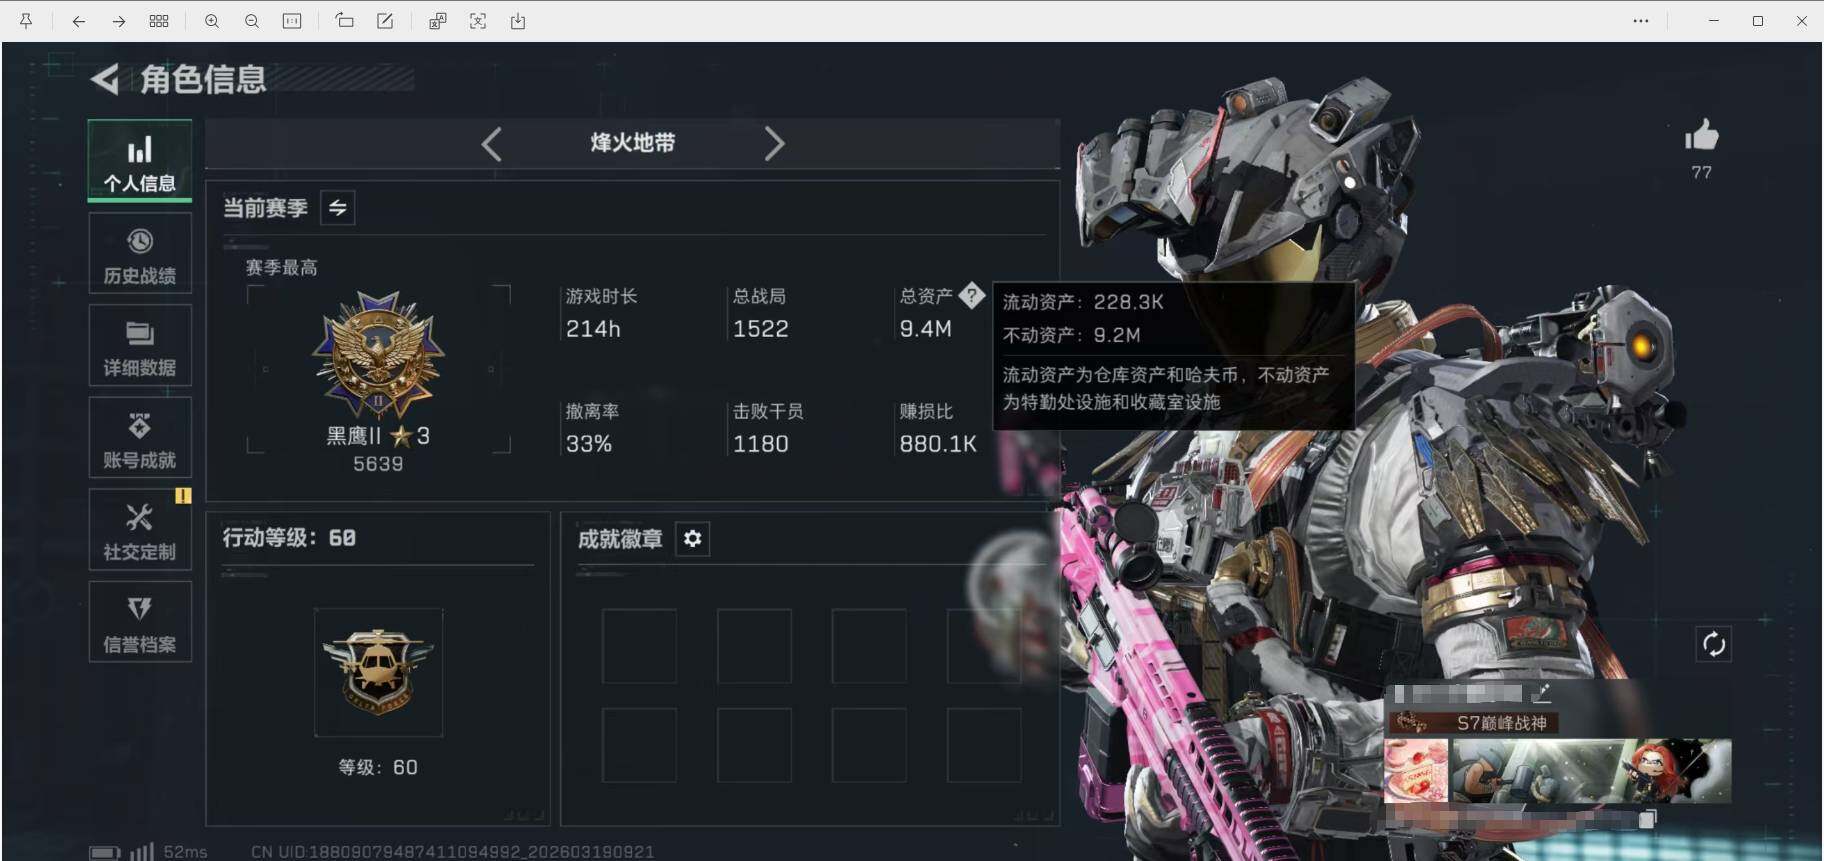1824x861 pixels.
Task: Click the rank score 5639
Action: point(378,464)
